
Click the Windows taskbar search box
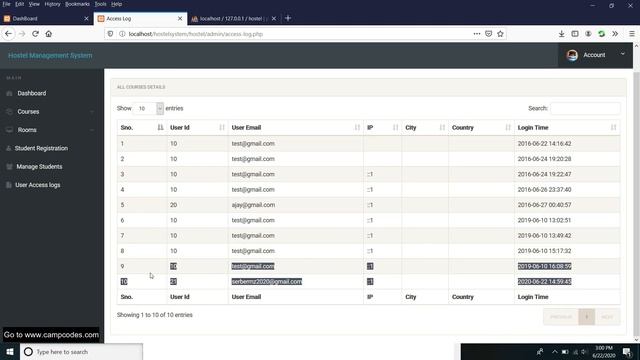81,352
